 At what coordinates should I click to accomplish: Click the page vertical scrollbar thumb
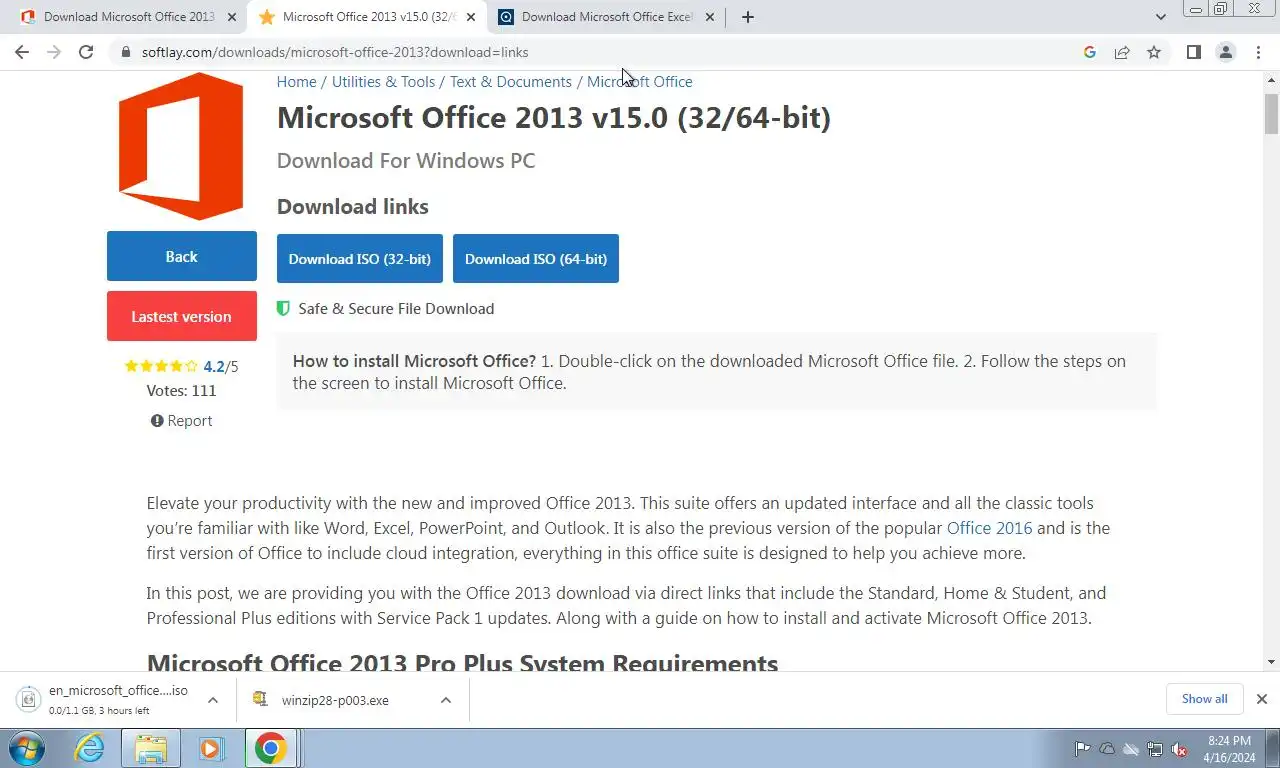pos(1271,113)
